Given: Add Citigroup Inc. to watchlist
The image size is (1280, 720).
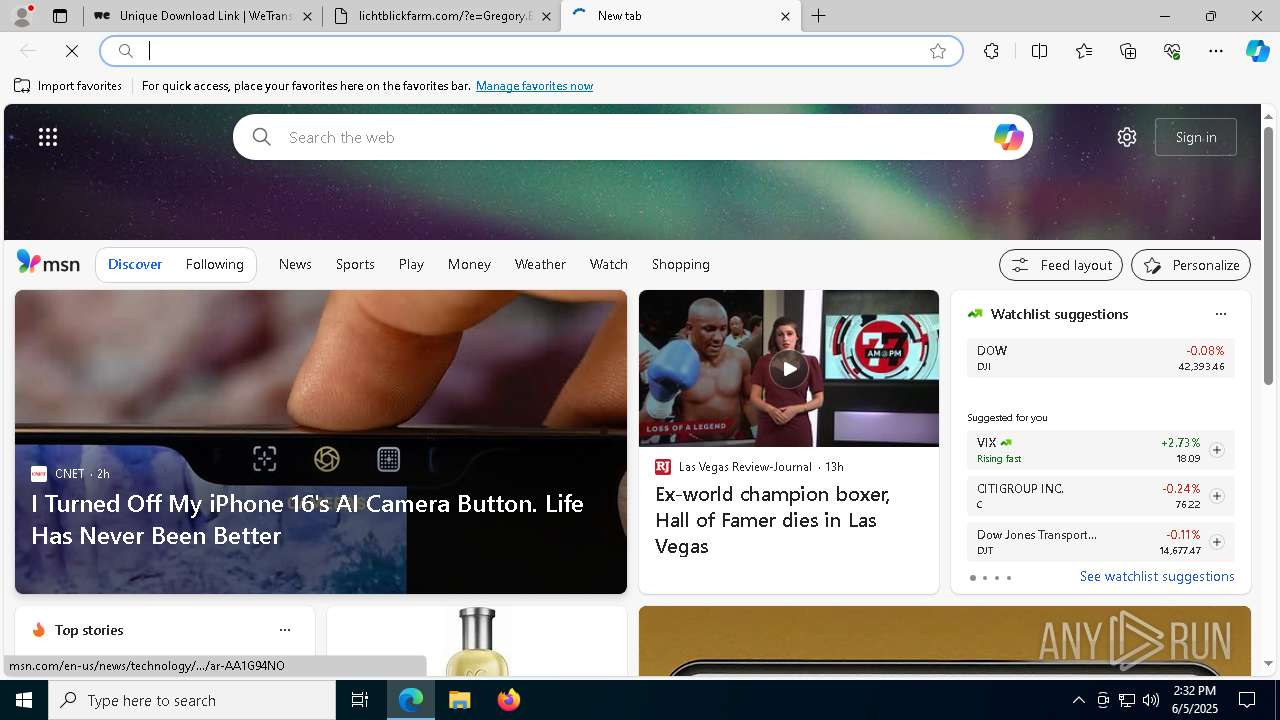Looking at the screenshot, I should [1216, 496].
